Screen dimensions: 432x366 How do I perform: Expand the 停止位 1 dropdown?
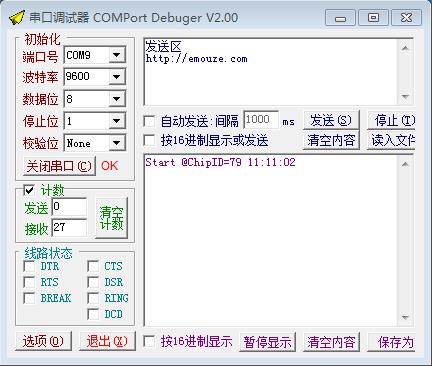click(x=116, y=121)
